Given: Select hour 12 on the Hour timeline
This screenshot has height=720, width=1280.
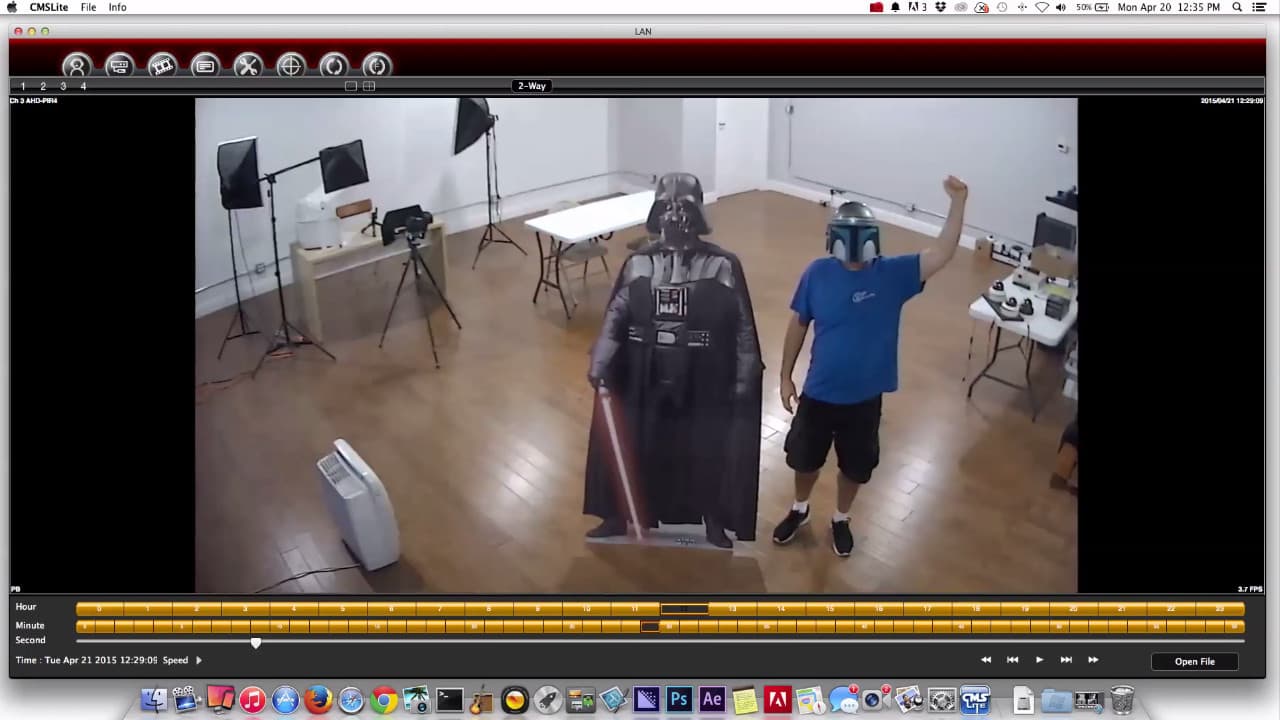Looking at the screenshot, I should (684, 608).
